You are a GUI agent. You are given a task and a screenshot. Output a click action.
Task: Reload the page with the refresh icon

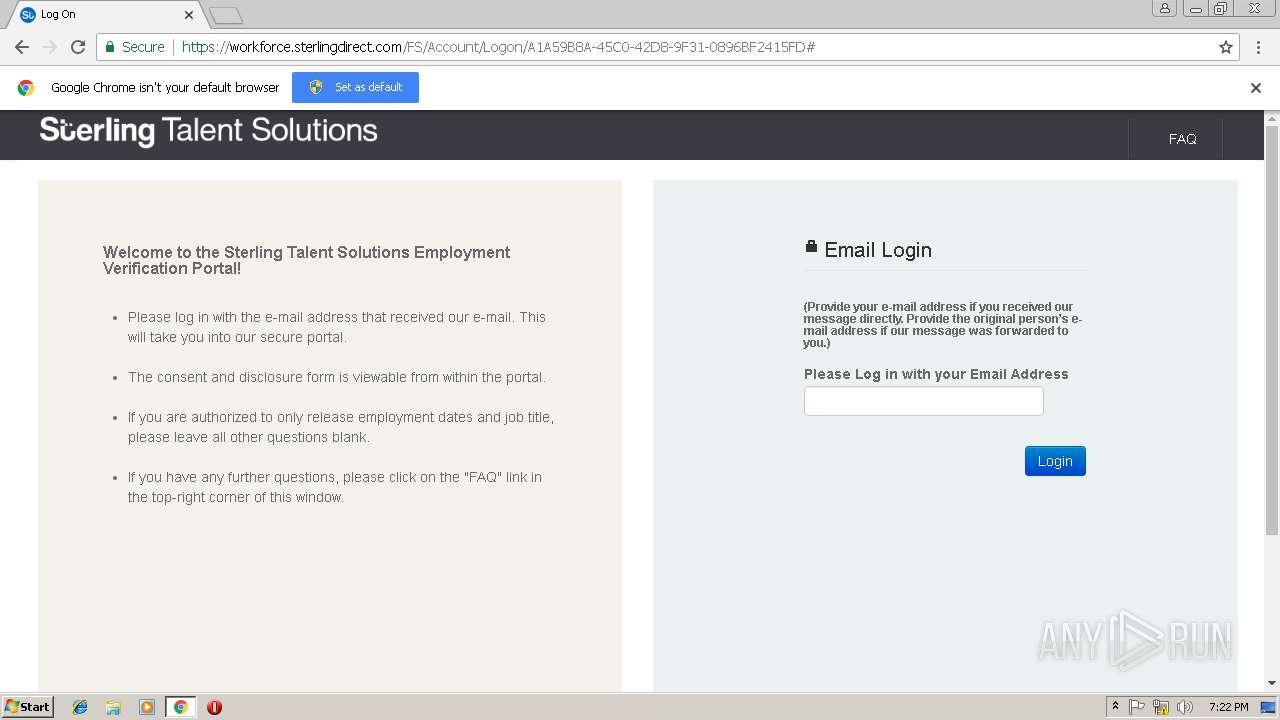coord(78,47)
